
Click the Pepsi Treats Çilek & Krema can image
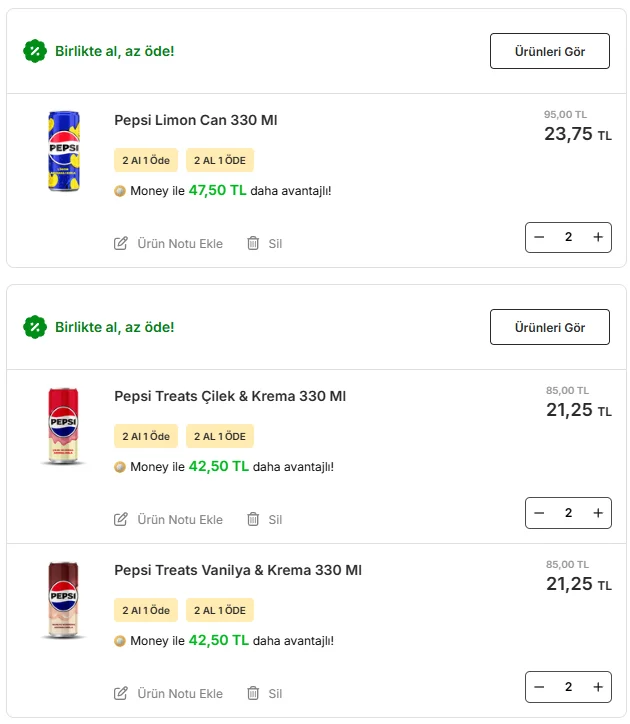[x=63, y=426]
